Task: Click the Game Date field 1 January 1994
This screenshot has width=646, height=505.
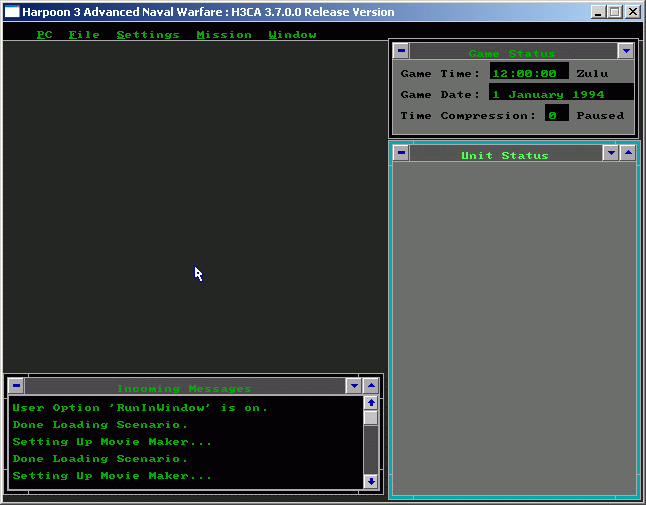Action: pos(561,92)
